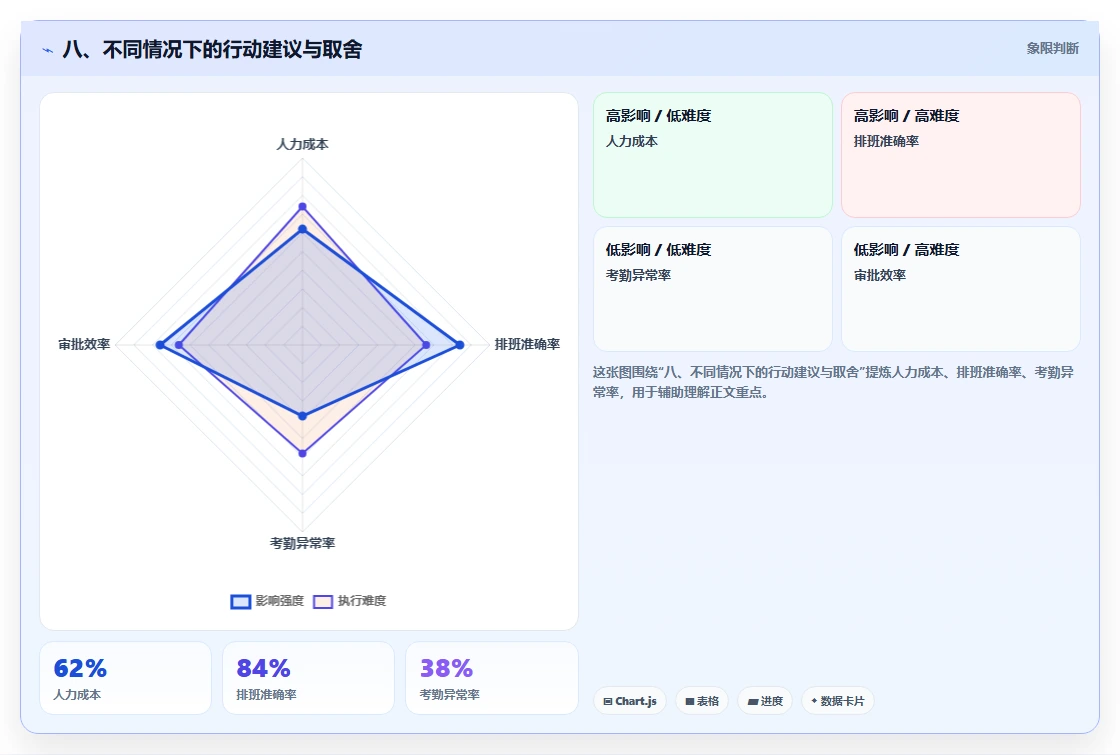The image size is (1120, 755).
Task: Click blue 影响强度 point on 审批效率 axis
Action: coord(160,345)
